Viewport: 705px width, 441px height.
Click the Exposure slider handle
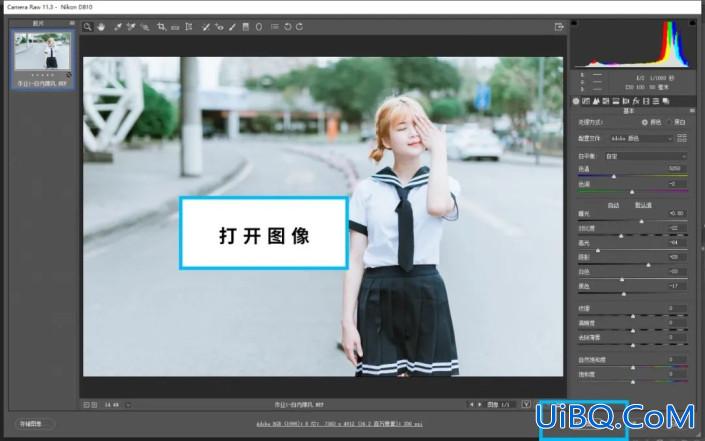click(x=642, y=222)
